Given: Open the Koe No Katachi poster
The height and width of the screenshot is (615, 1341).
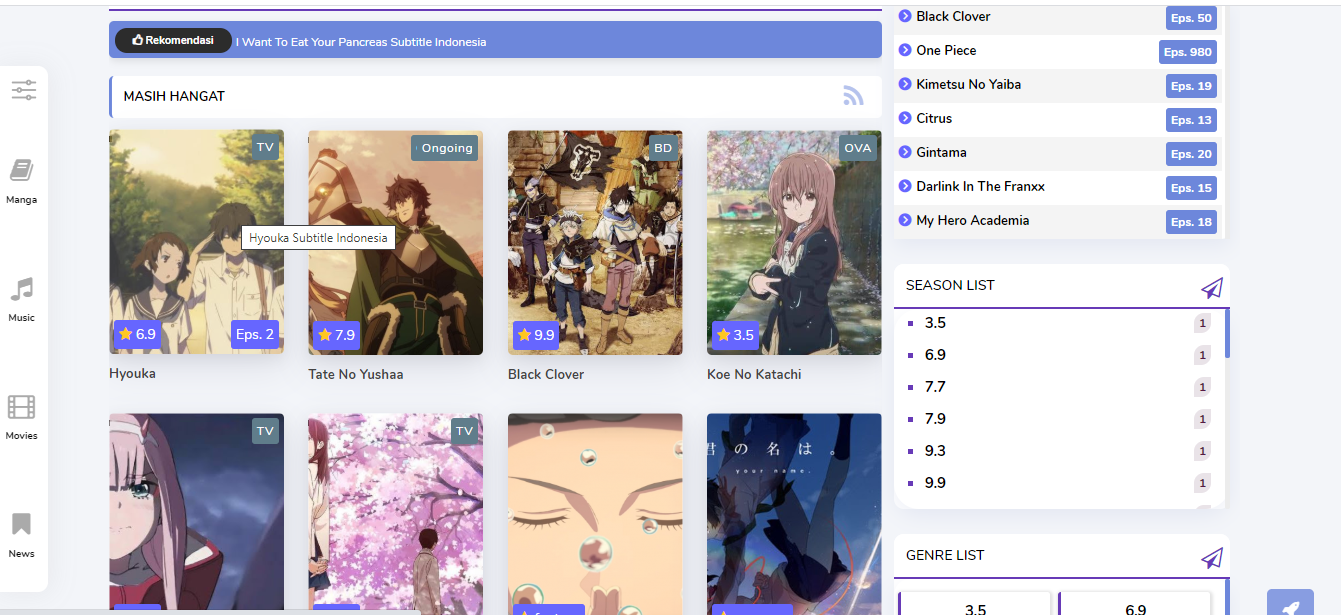Looking at the screenshot, I should click(x=794, y=242).
